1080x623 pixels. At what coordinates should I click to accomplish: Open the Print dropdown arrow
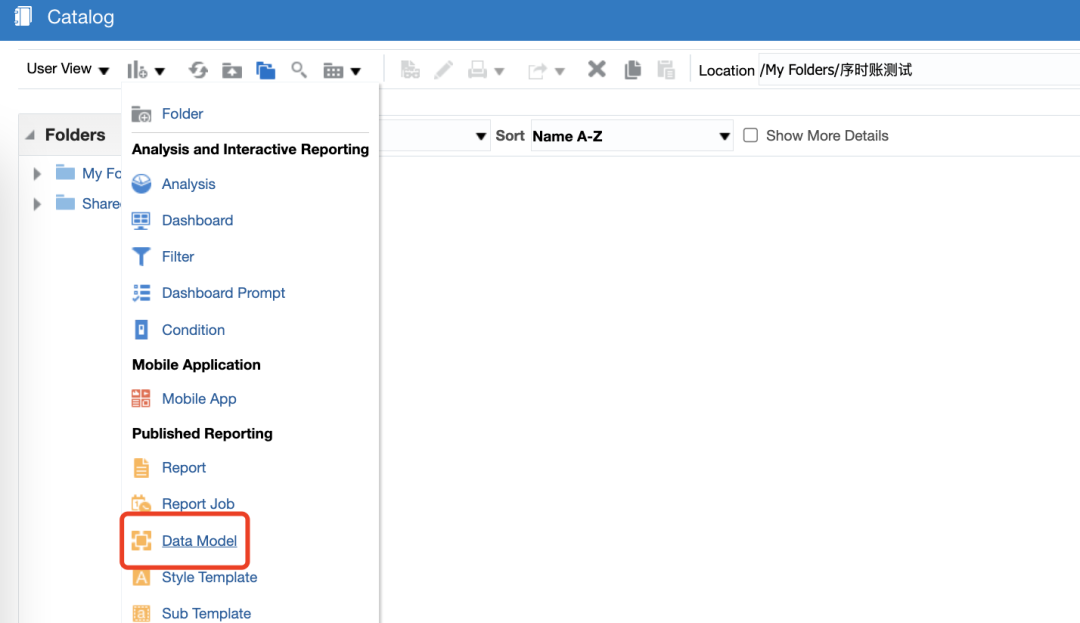[x=499, y=71]
